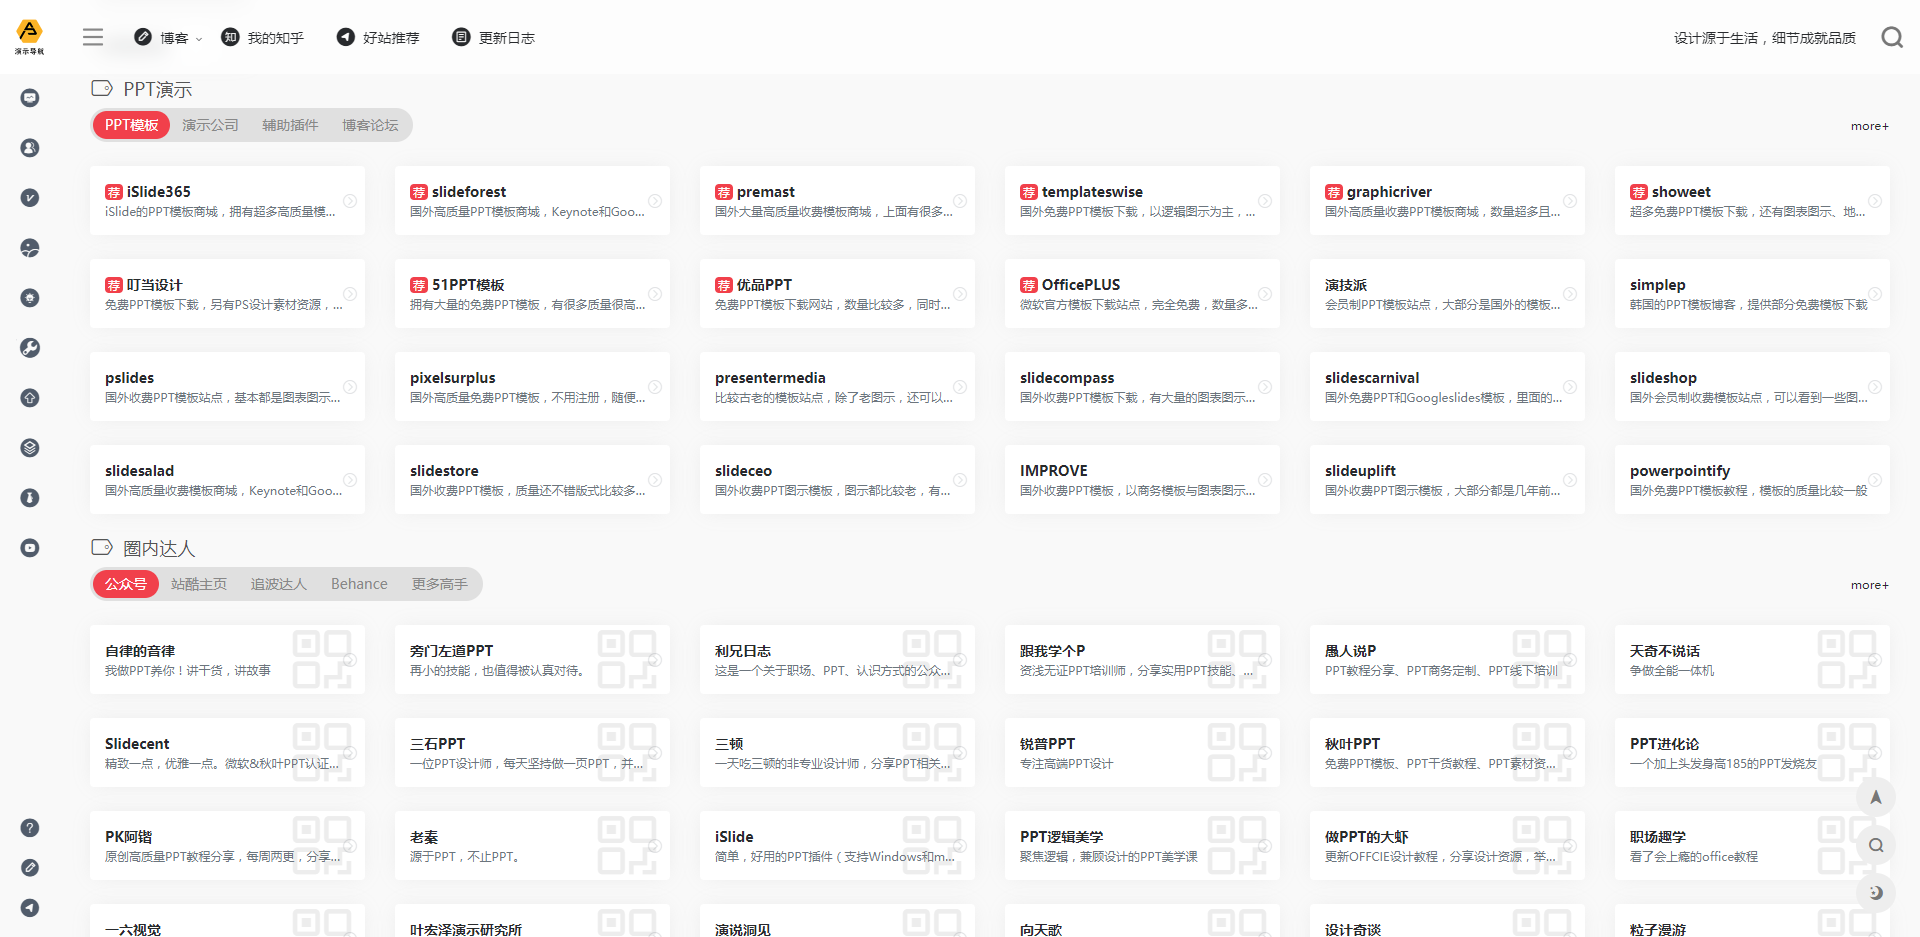Open 更新日志 in top navigation
1920x937 pixels.
[x=494, y=38]
